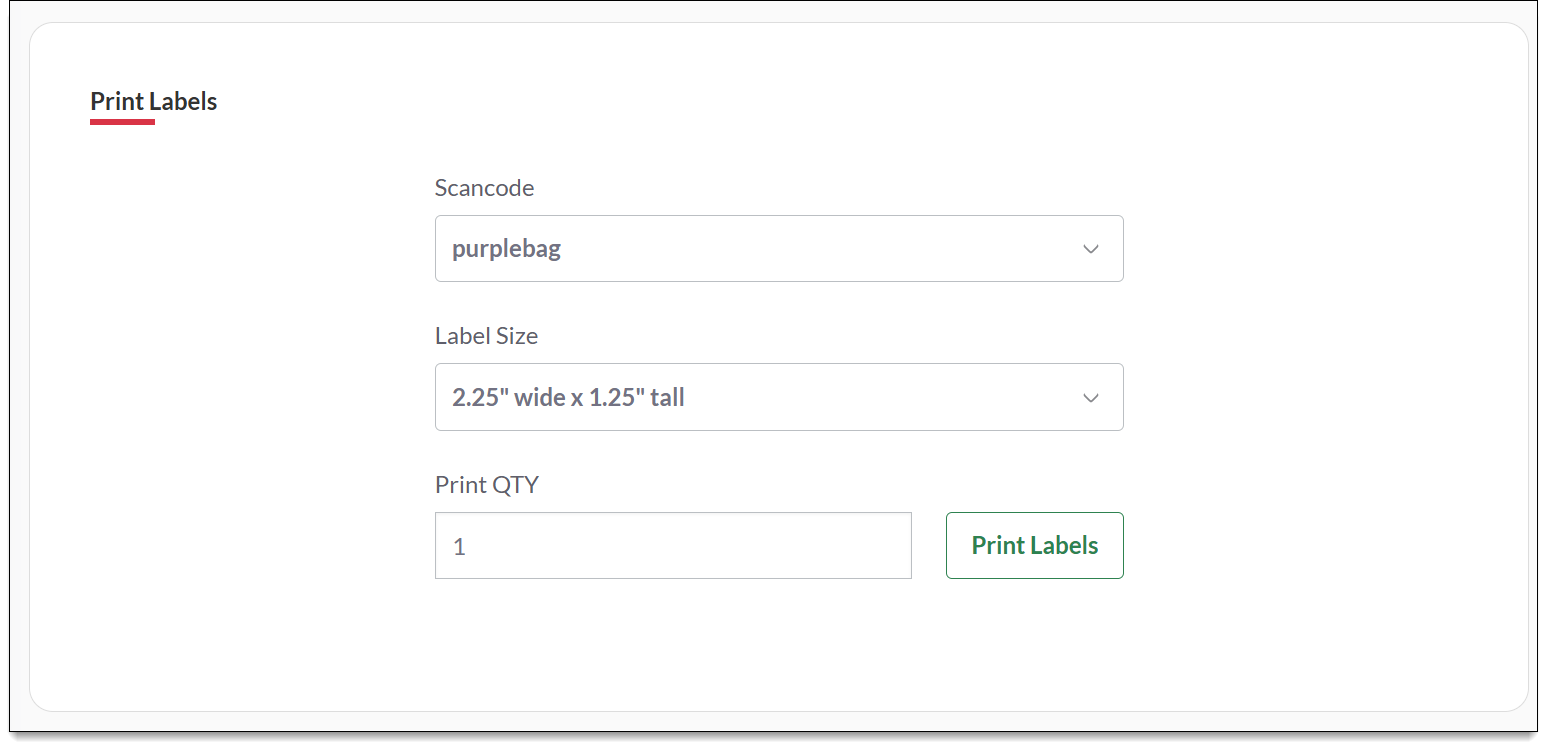
Task: Click the Scancode field label
Action: [484, 188]
